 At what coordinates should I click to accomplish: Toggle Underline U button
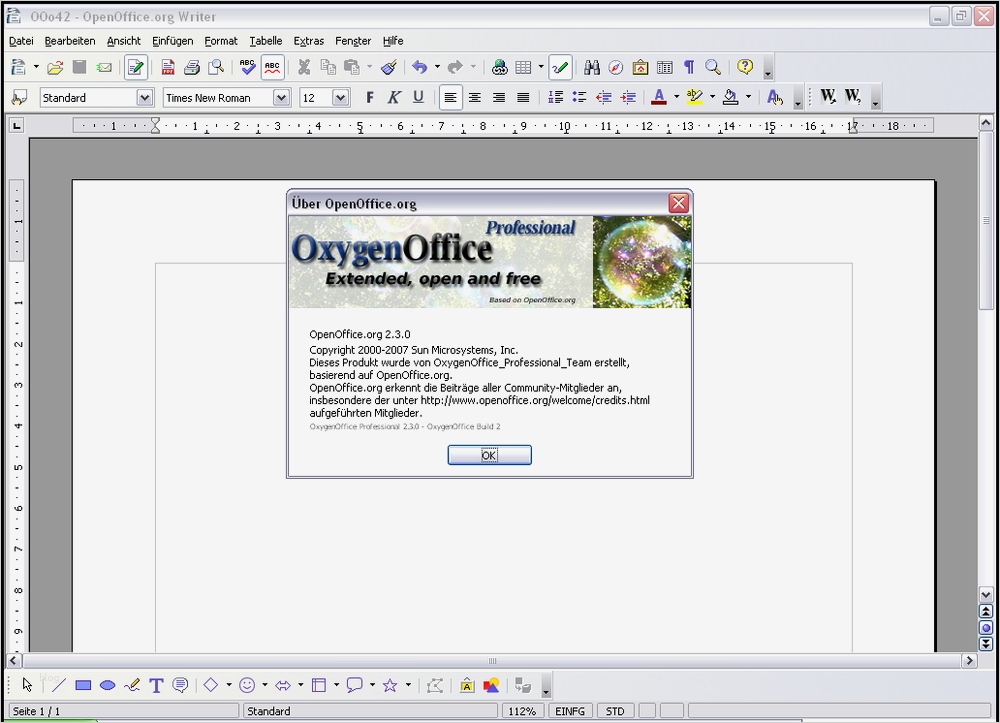pyautogui.click(x=418, y=98)
